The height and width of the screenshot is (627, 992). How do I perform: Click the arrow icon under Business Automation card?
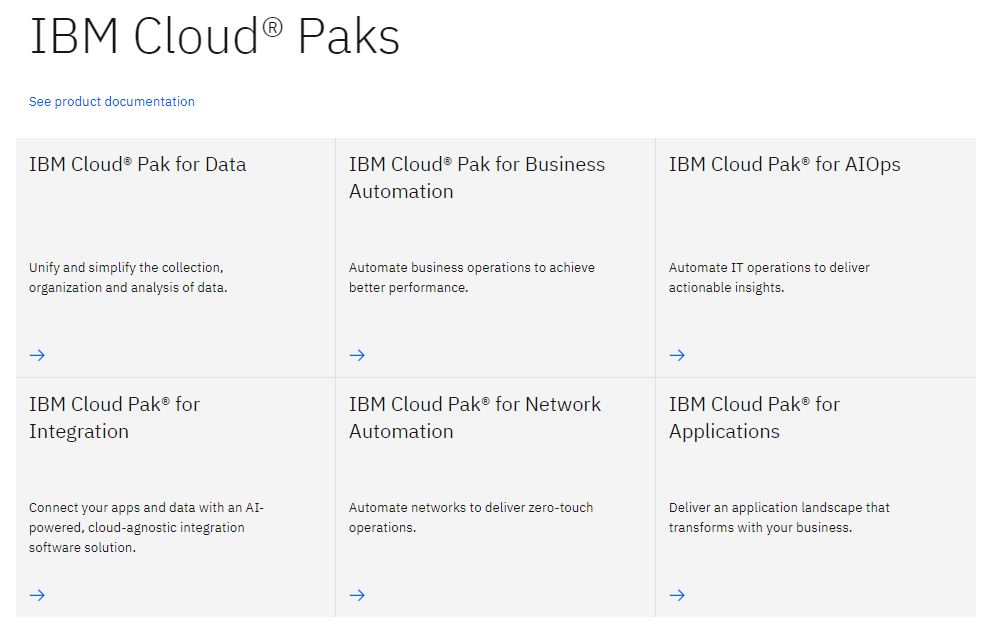click(x=357, y=355)
